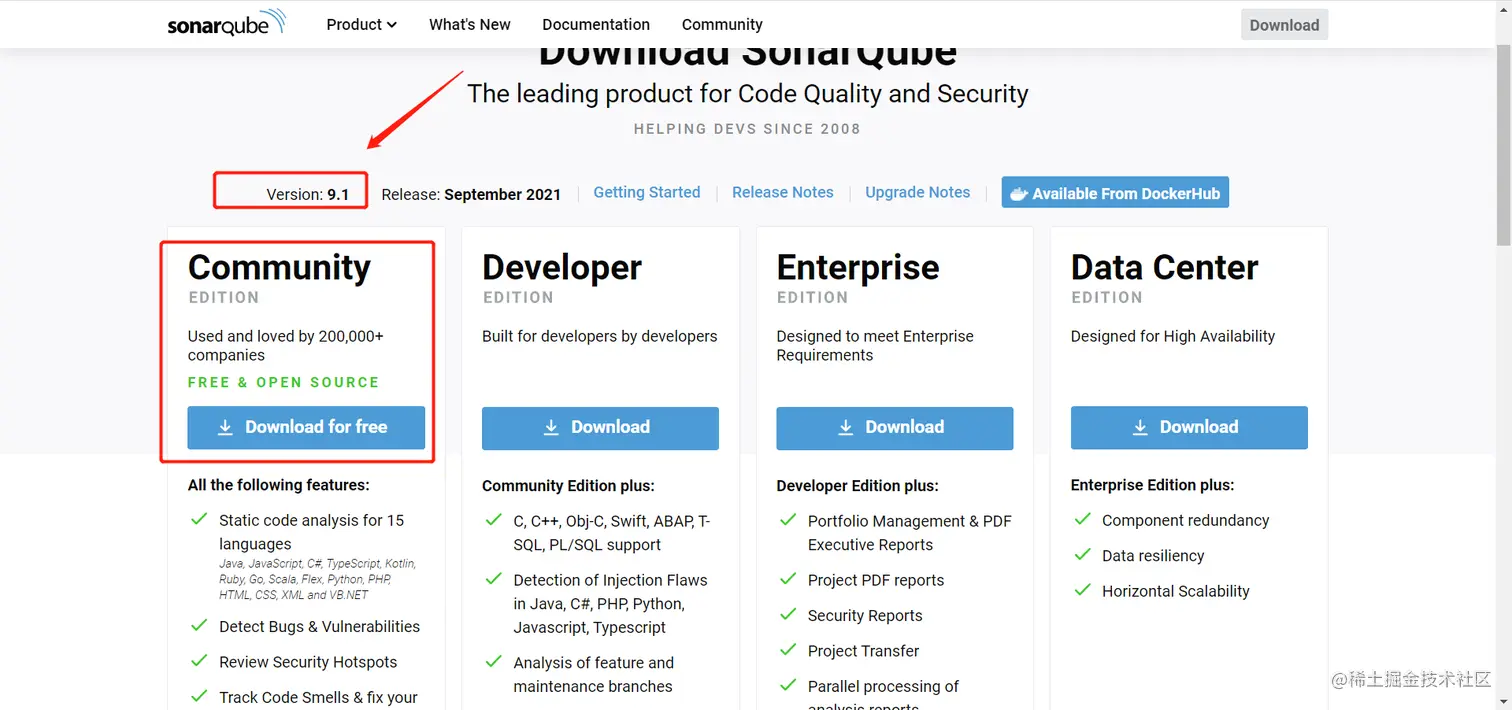1512x710 pixels.
Task: Click checkmark beside Security Reports
Action: (x=787, y=615)
